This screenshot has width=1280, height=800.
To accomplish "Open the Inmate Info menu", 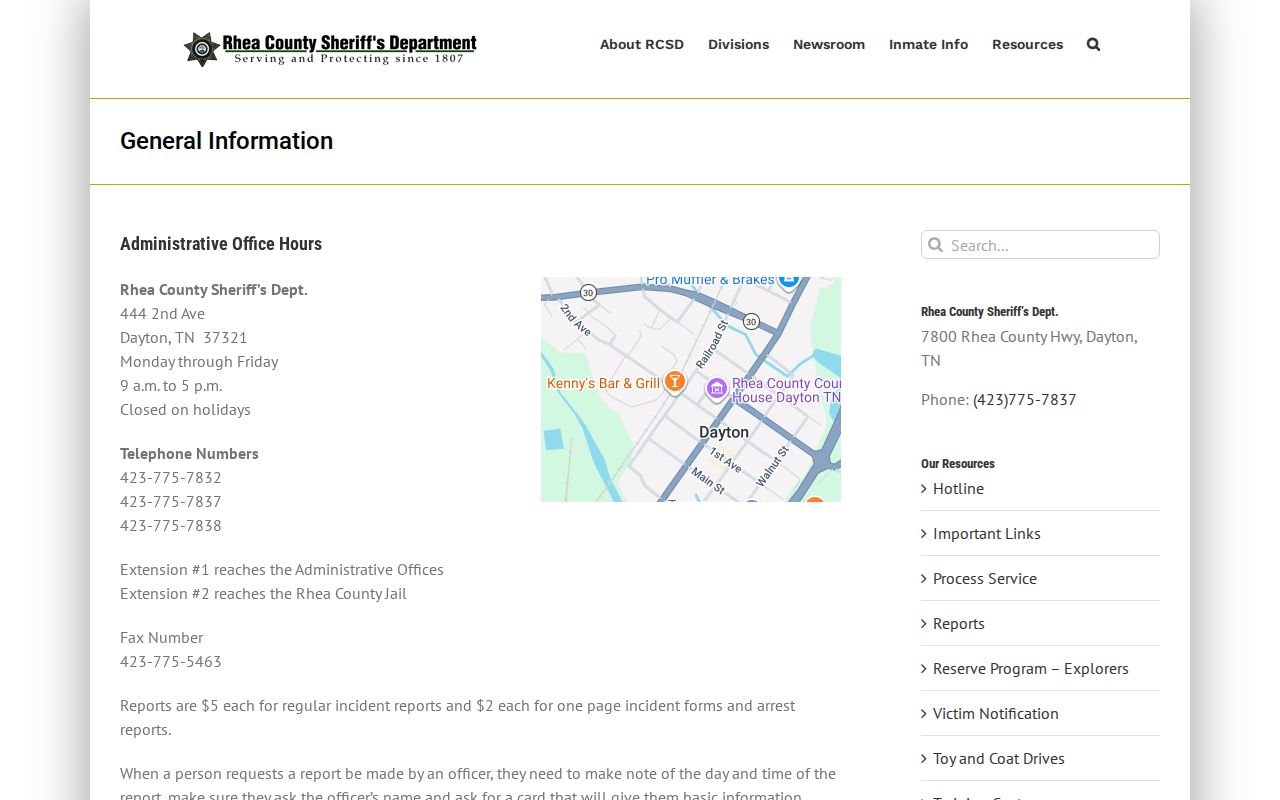I will click(928, 44).
